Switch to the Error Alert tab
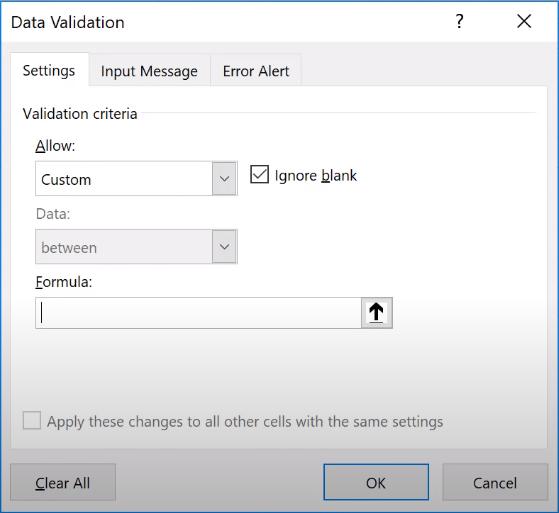 (256, 71)
